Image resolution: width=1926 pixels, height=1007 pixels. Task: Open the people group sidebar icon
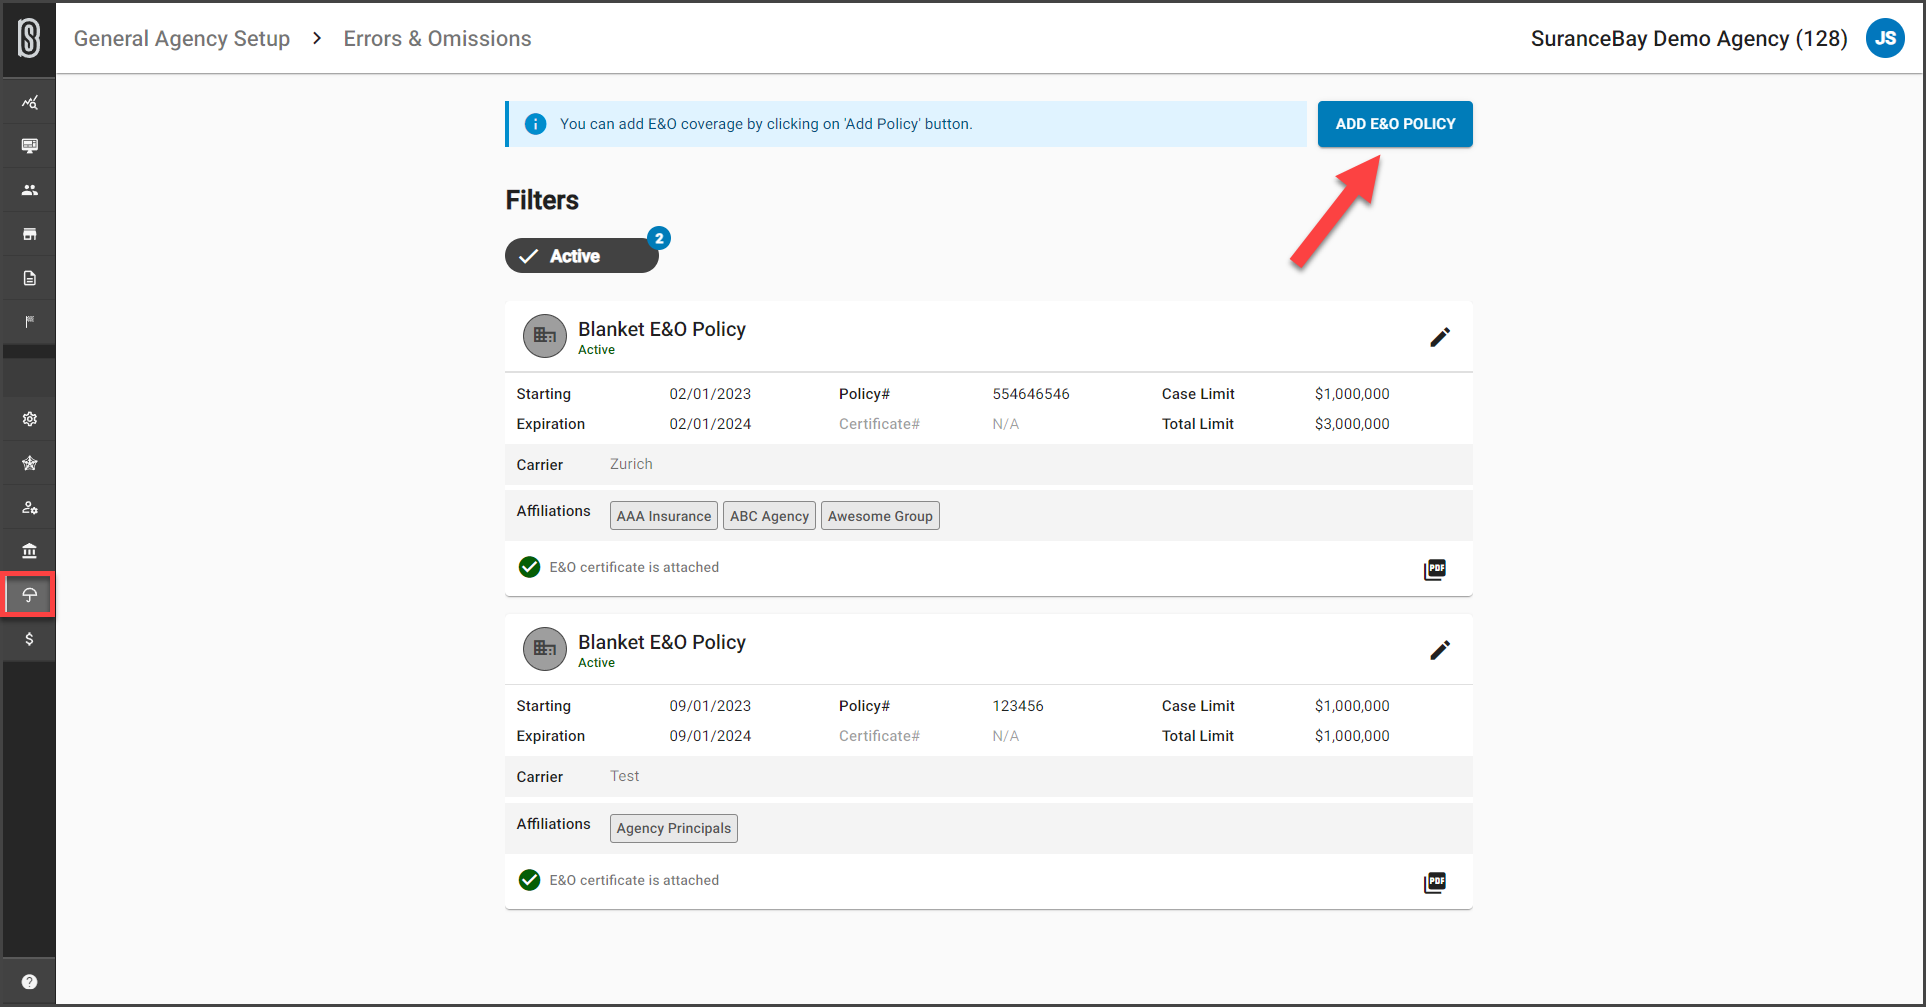[29, 190]
